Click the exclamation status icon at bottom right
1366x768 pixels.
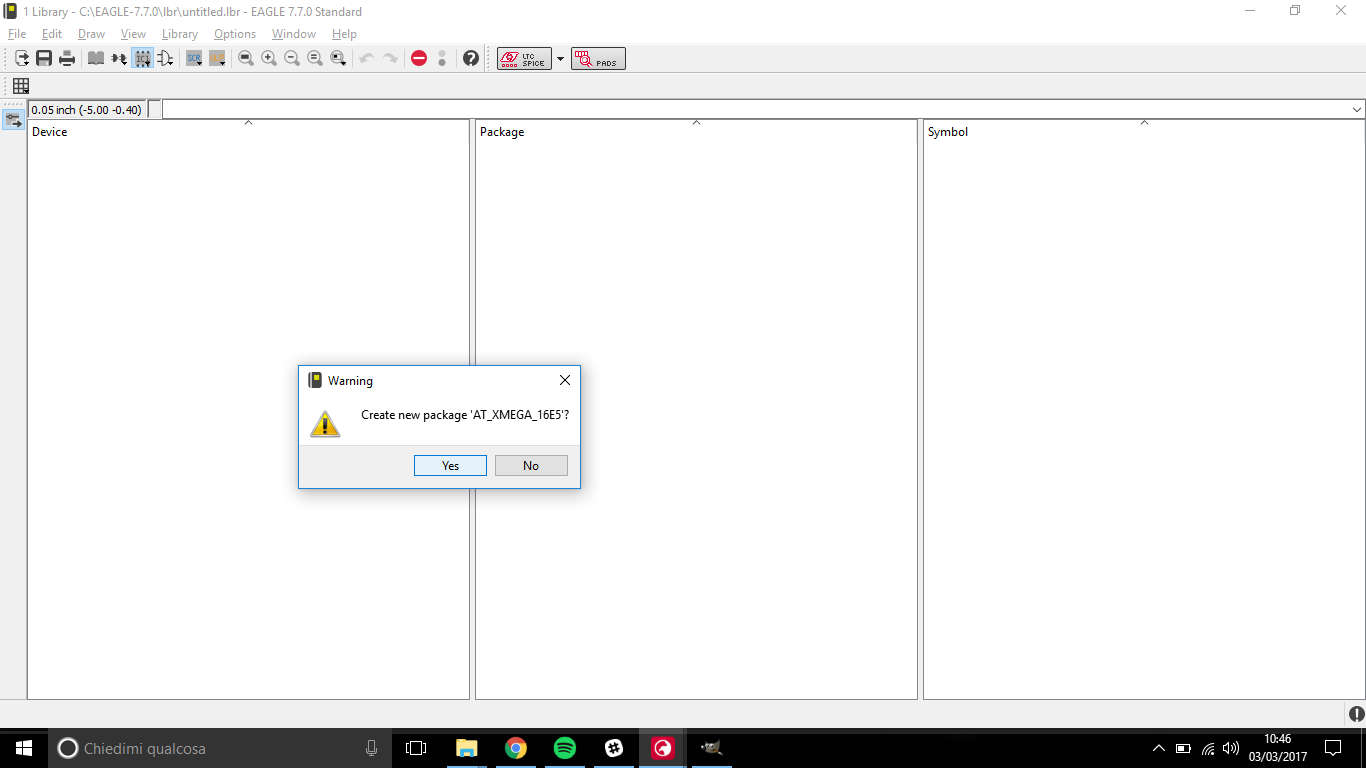(1356, 713)
